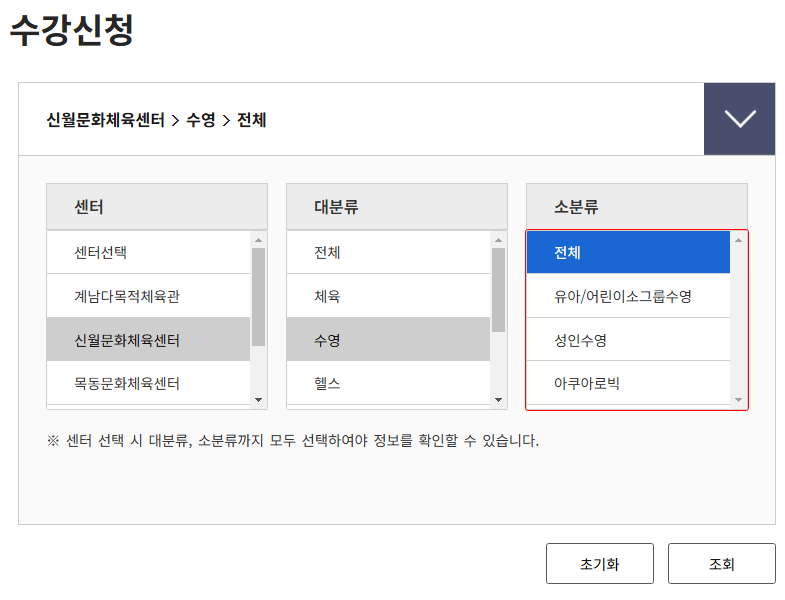Image resolution: width=785 pixels, height=600 pixels.
Task: Click center list scroll down arrow
Action: tap(258, 400)
